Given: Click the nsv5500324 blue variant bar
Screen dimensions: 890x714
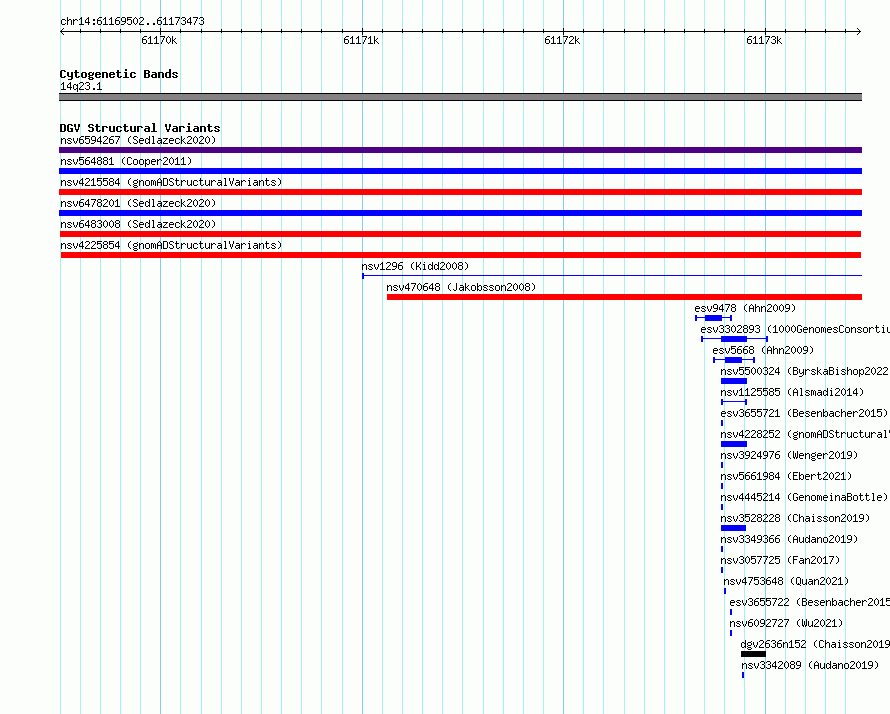Looking at the screenshot, I should (734, 381).
